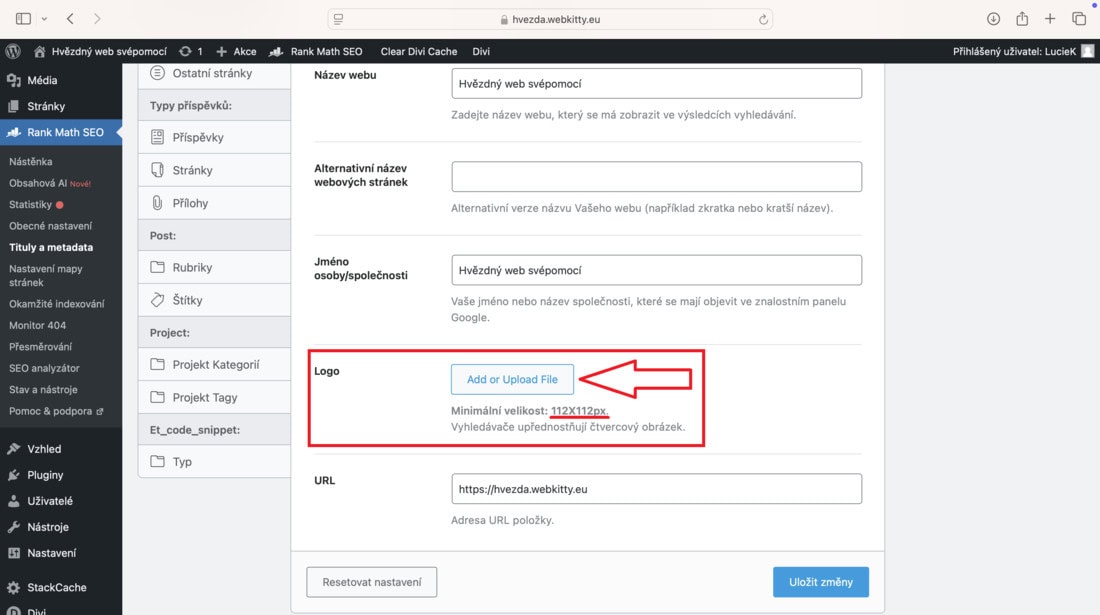Open Safari downloads icon
The height and width of the screenshot is (615, 1100).
993,19
